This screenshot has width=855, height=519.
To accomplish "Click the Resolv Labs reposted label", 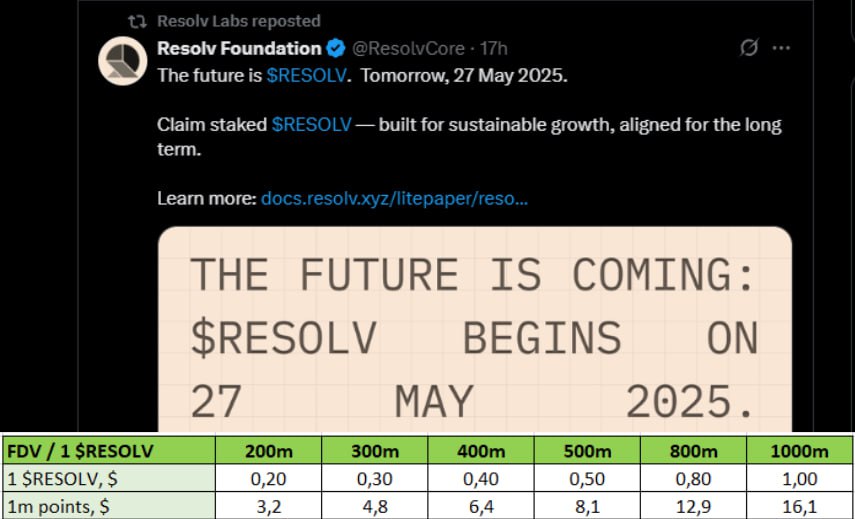I will [238, 21].
